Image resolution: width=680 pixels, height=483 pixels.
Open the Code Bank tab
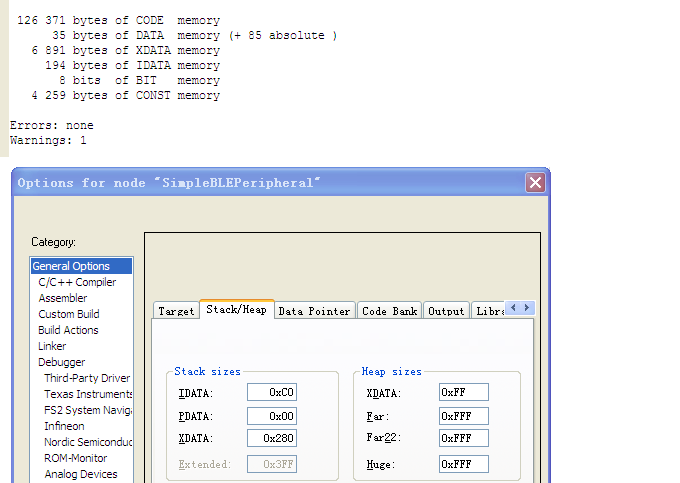389,311
